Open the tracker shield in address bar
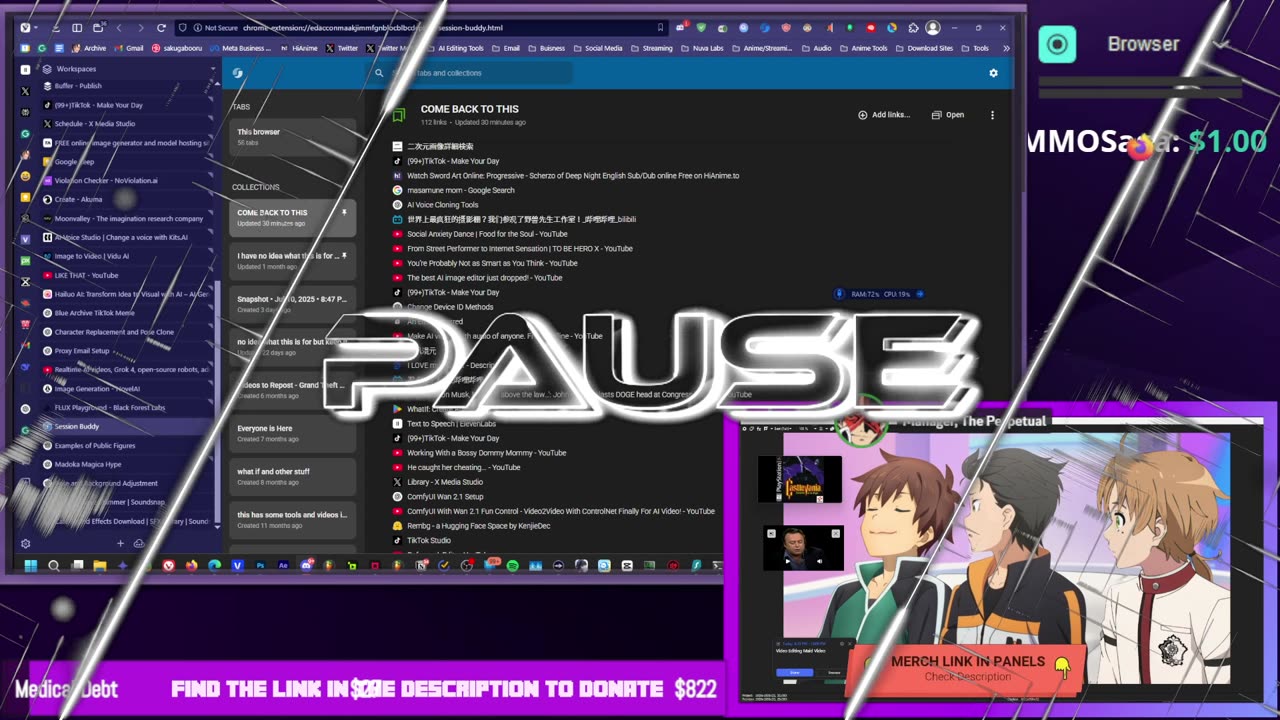Screen dimensions: 1280x720 183,28
